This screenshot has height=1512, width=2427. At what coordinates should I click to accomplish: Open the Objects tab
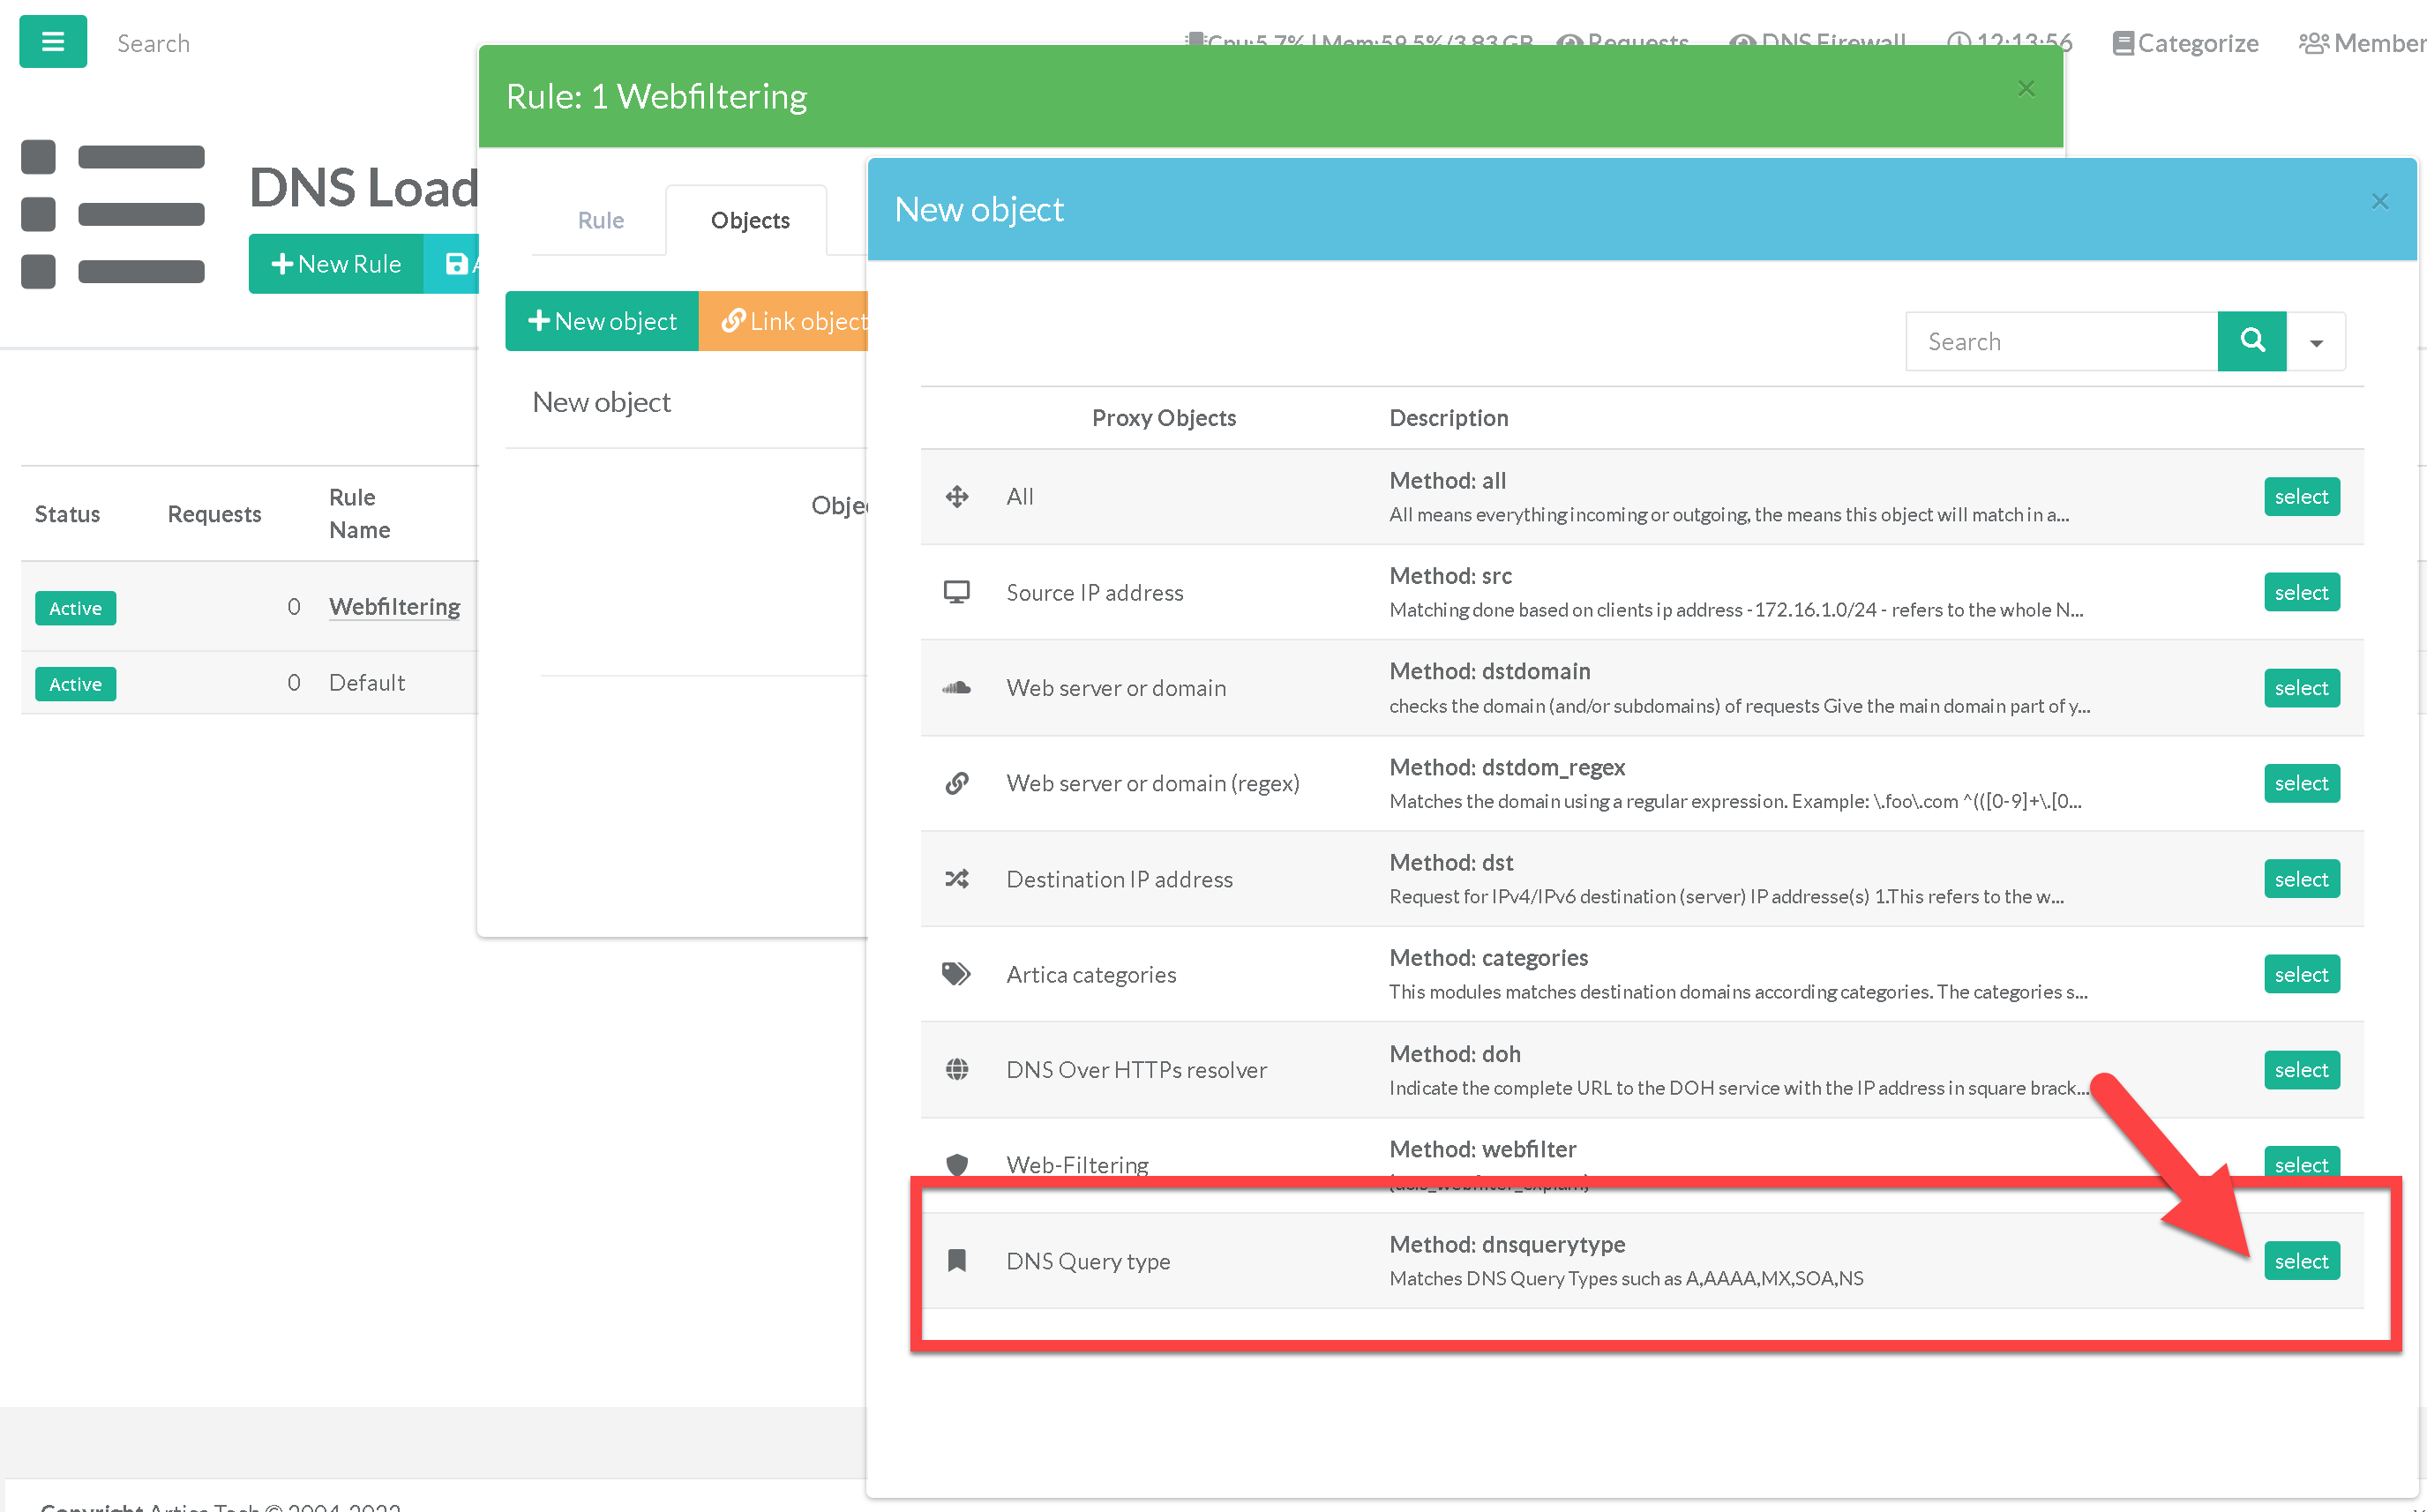click(x=749, y=220)
